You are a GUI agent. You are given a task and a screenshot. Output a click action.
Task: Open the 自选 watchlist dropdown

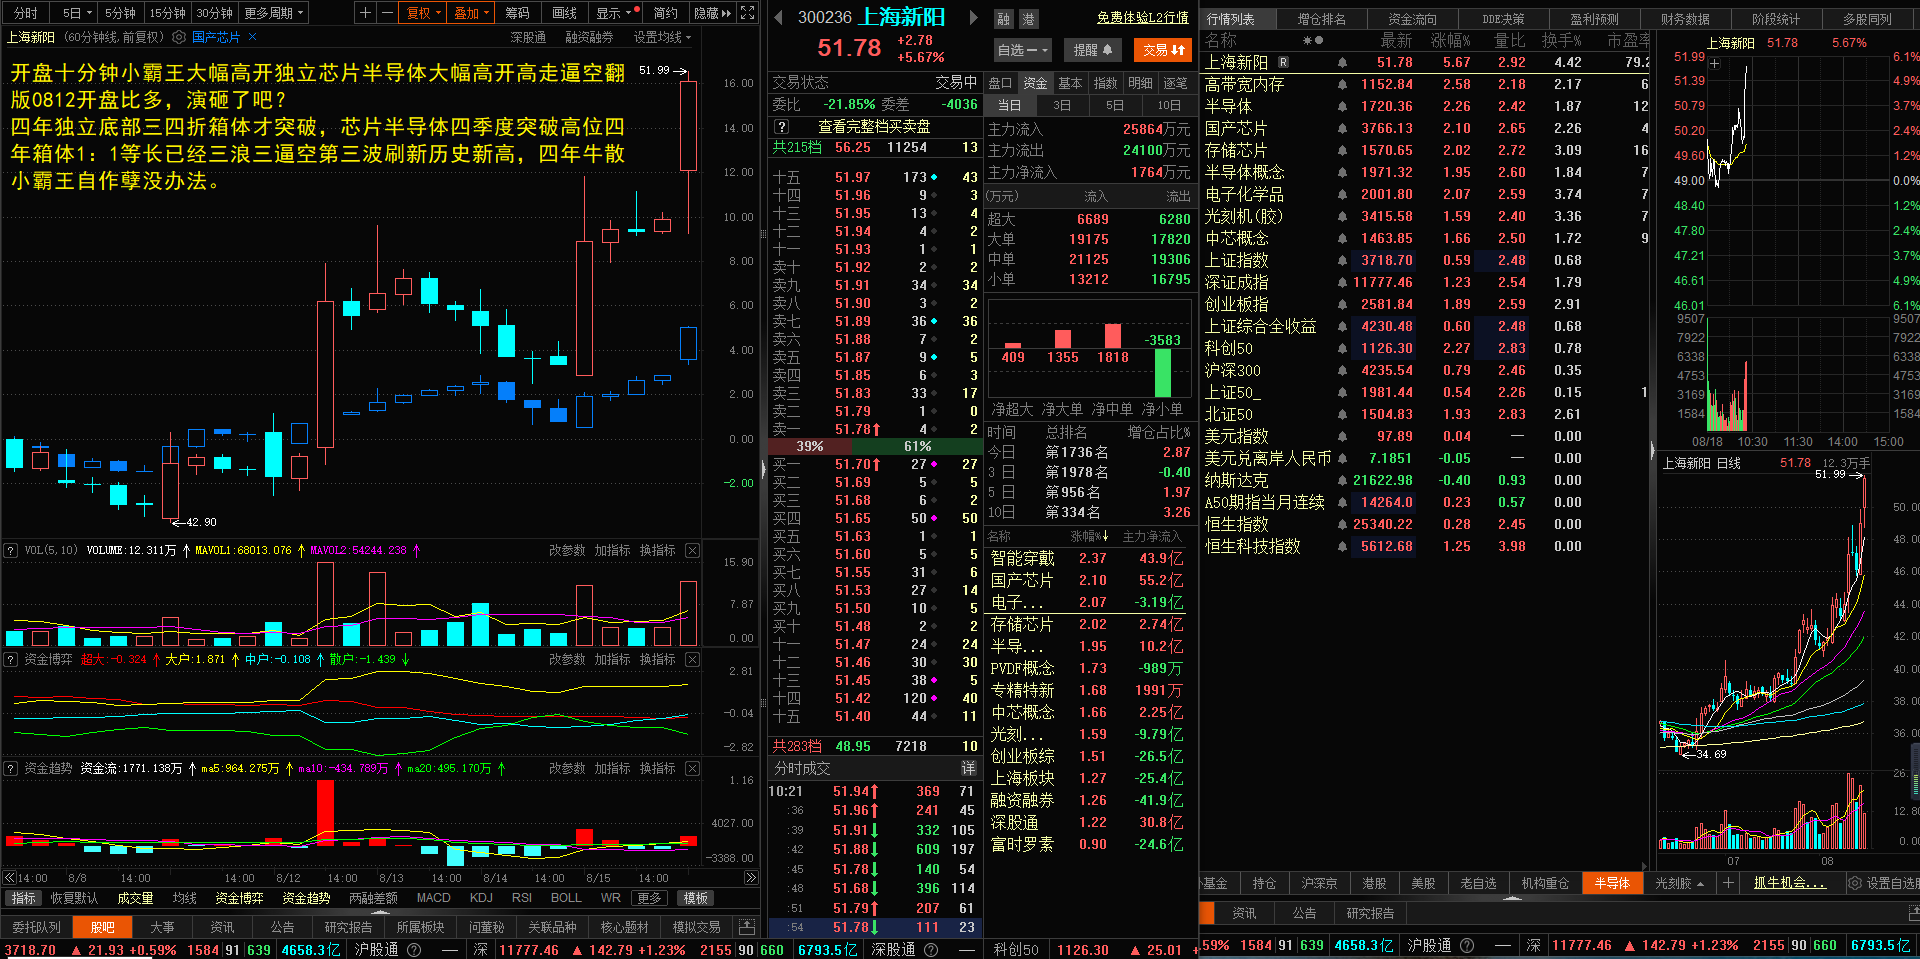pos(1022,50)
